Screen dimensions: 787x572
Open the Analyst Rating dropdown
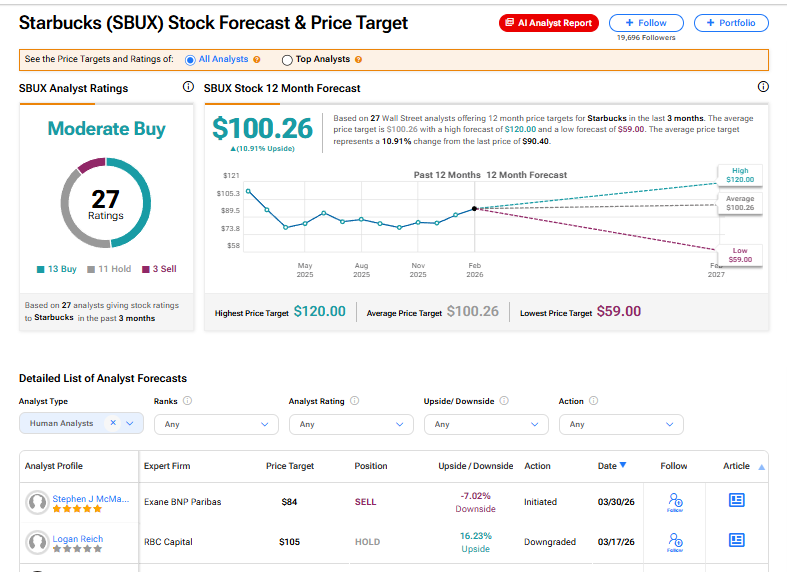pyautogui.click(x=351, y=424)
